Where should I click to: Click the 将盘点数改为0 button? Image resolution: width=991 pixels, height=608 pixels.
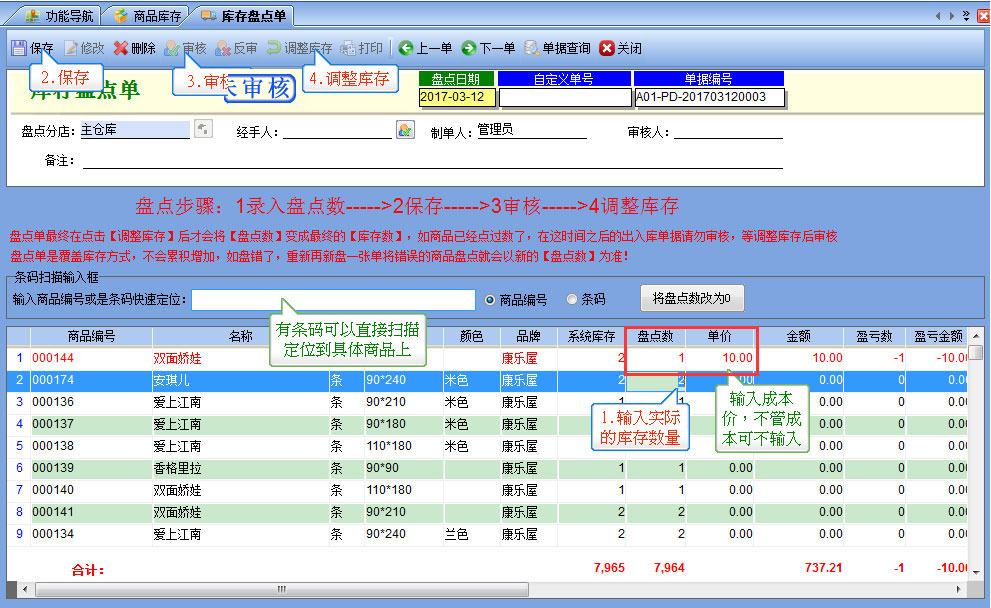point(692,298)
